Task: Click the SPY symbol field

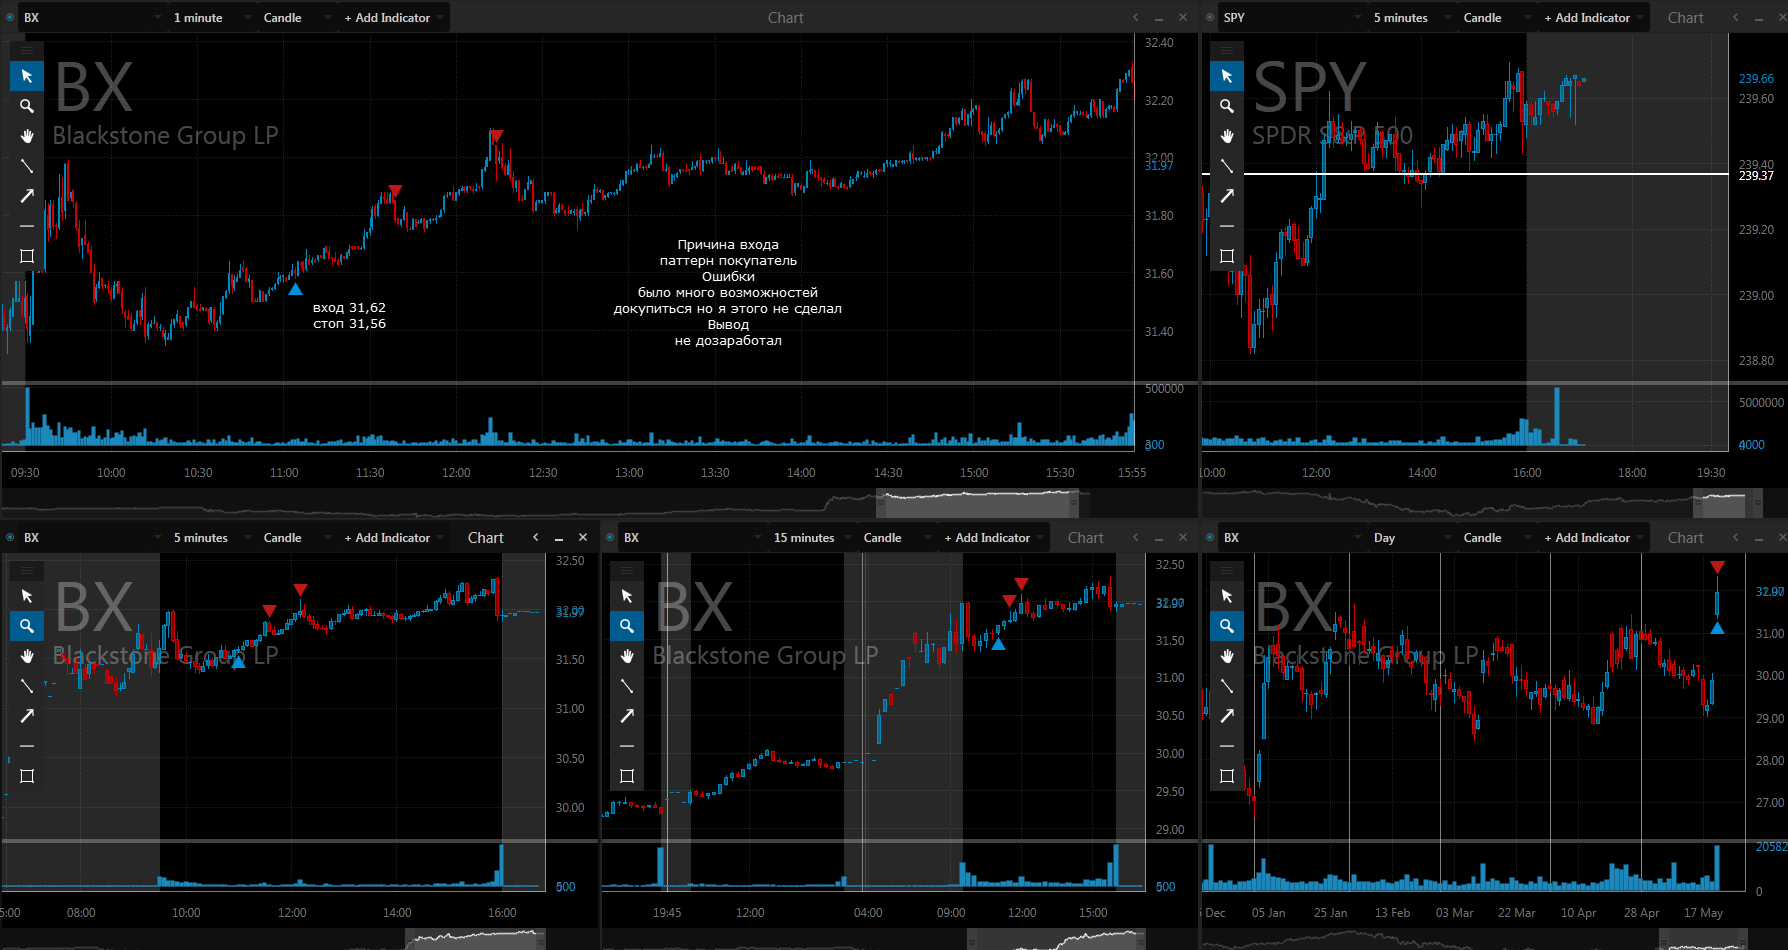Action: (x=1291, y=17)
